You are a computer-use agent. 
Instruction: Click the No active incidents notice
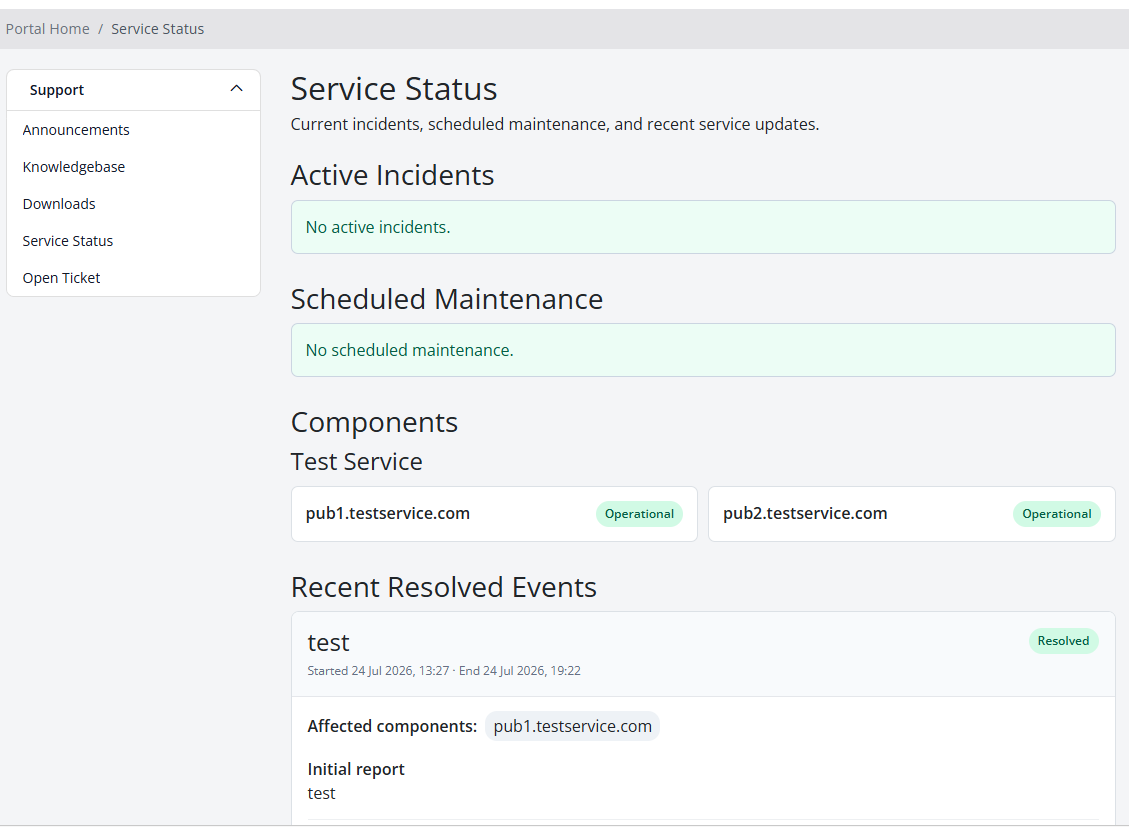tap(703, 227)
